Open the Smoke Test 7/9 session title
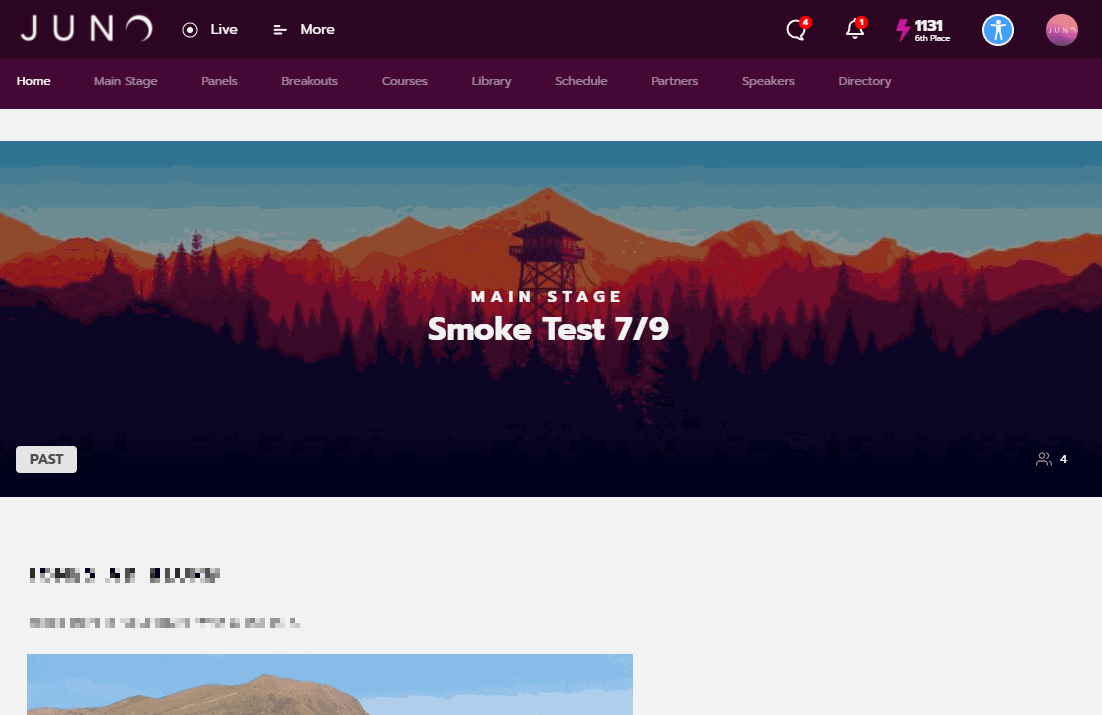 coord(548,329)
